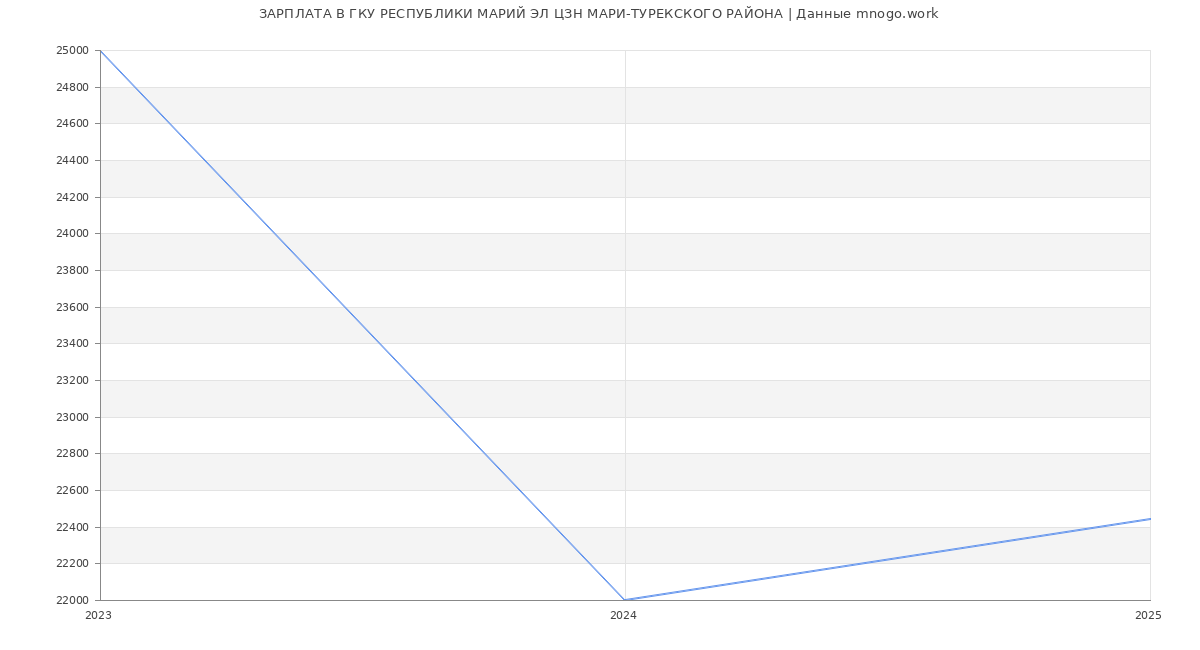Select the 25000 y-axis label
1200x650 pixels.
click(x=72, y=51)
